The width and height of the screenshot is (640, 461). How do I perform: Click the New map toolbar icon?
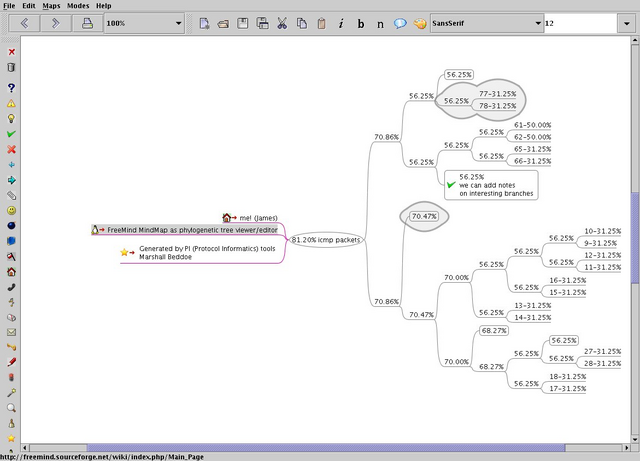pyautogui.click(x=204, y=23)
